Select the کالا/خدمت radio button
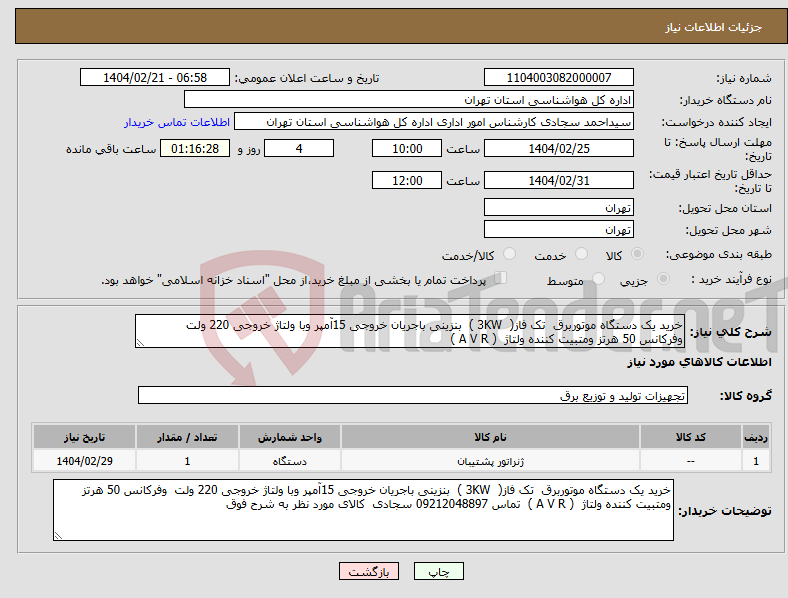The height and width of the screenshot is (598, 788). tap(510, 254)
